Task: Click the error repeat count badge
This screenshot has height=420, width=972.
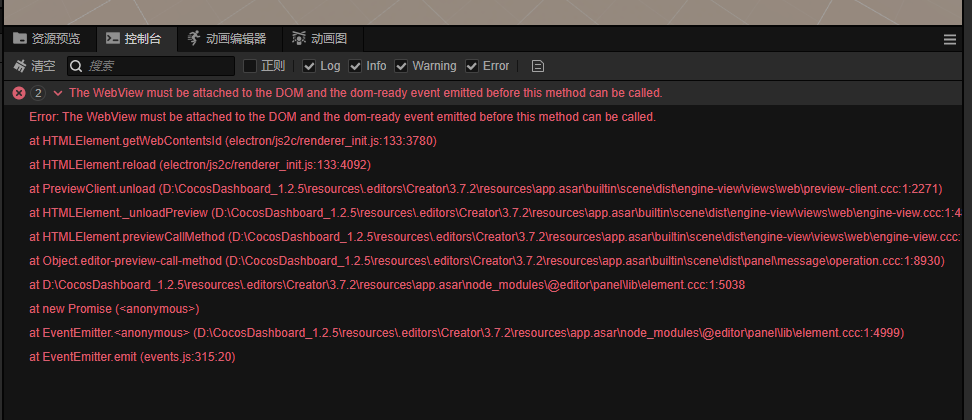Action: point(39,93)
